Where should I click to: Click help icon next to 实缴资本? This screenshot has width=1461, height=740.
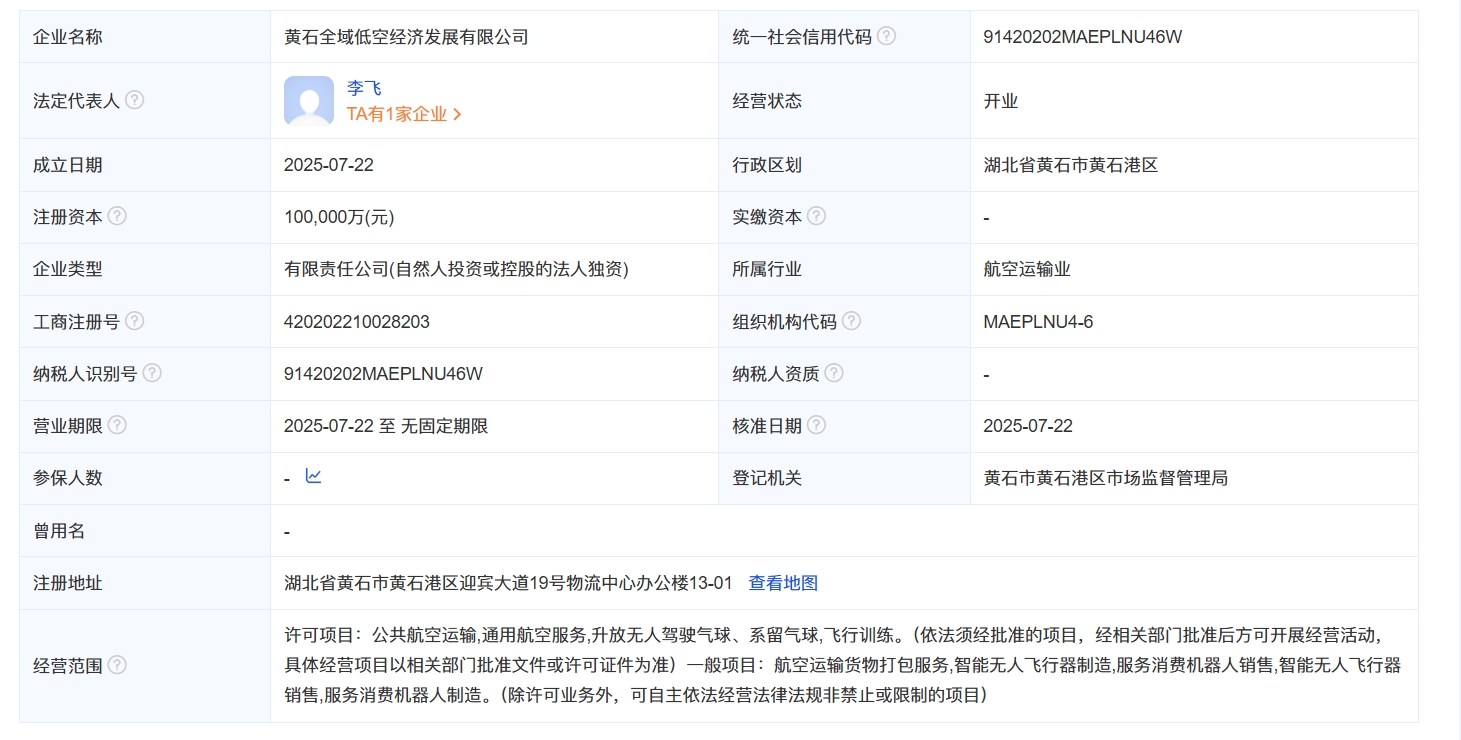tap(816, 216)
